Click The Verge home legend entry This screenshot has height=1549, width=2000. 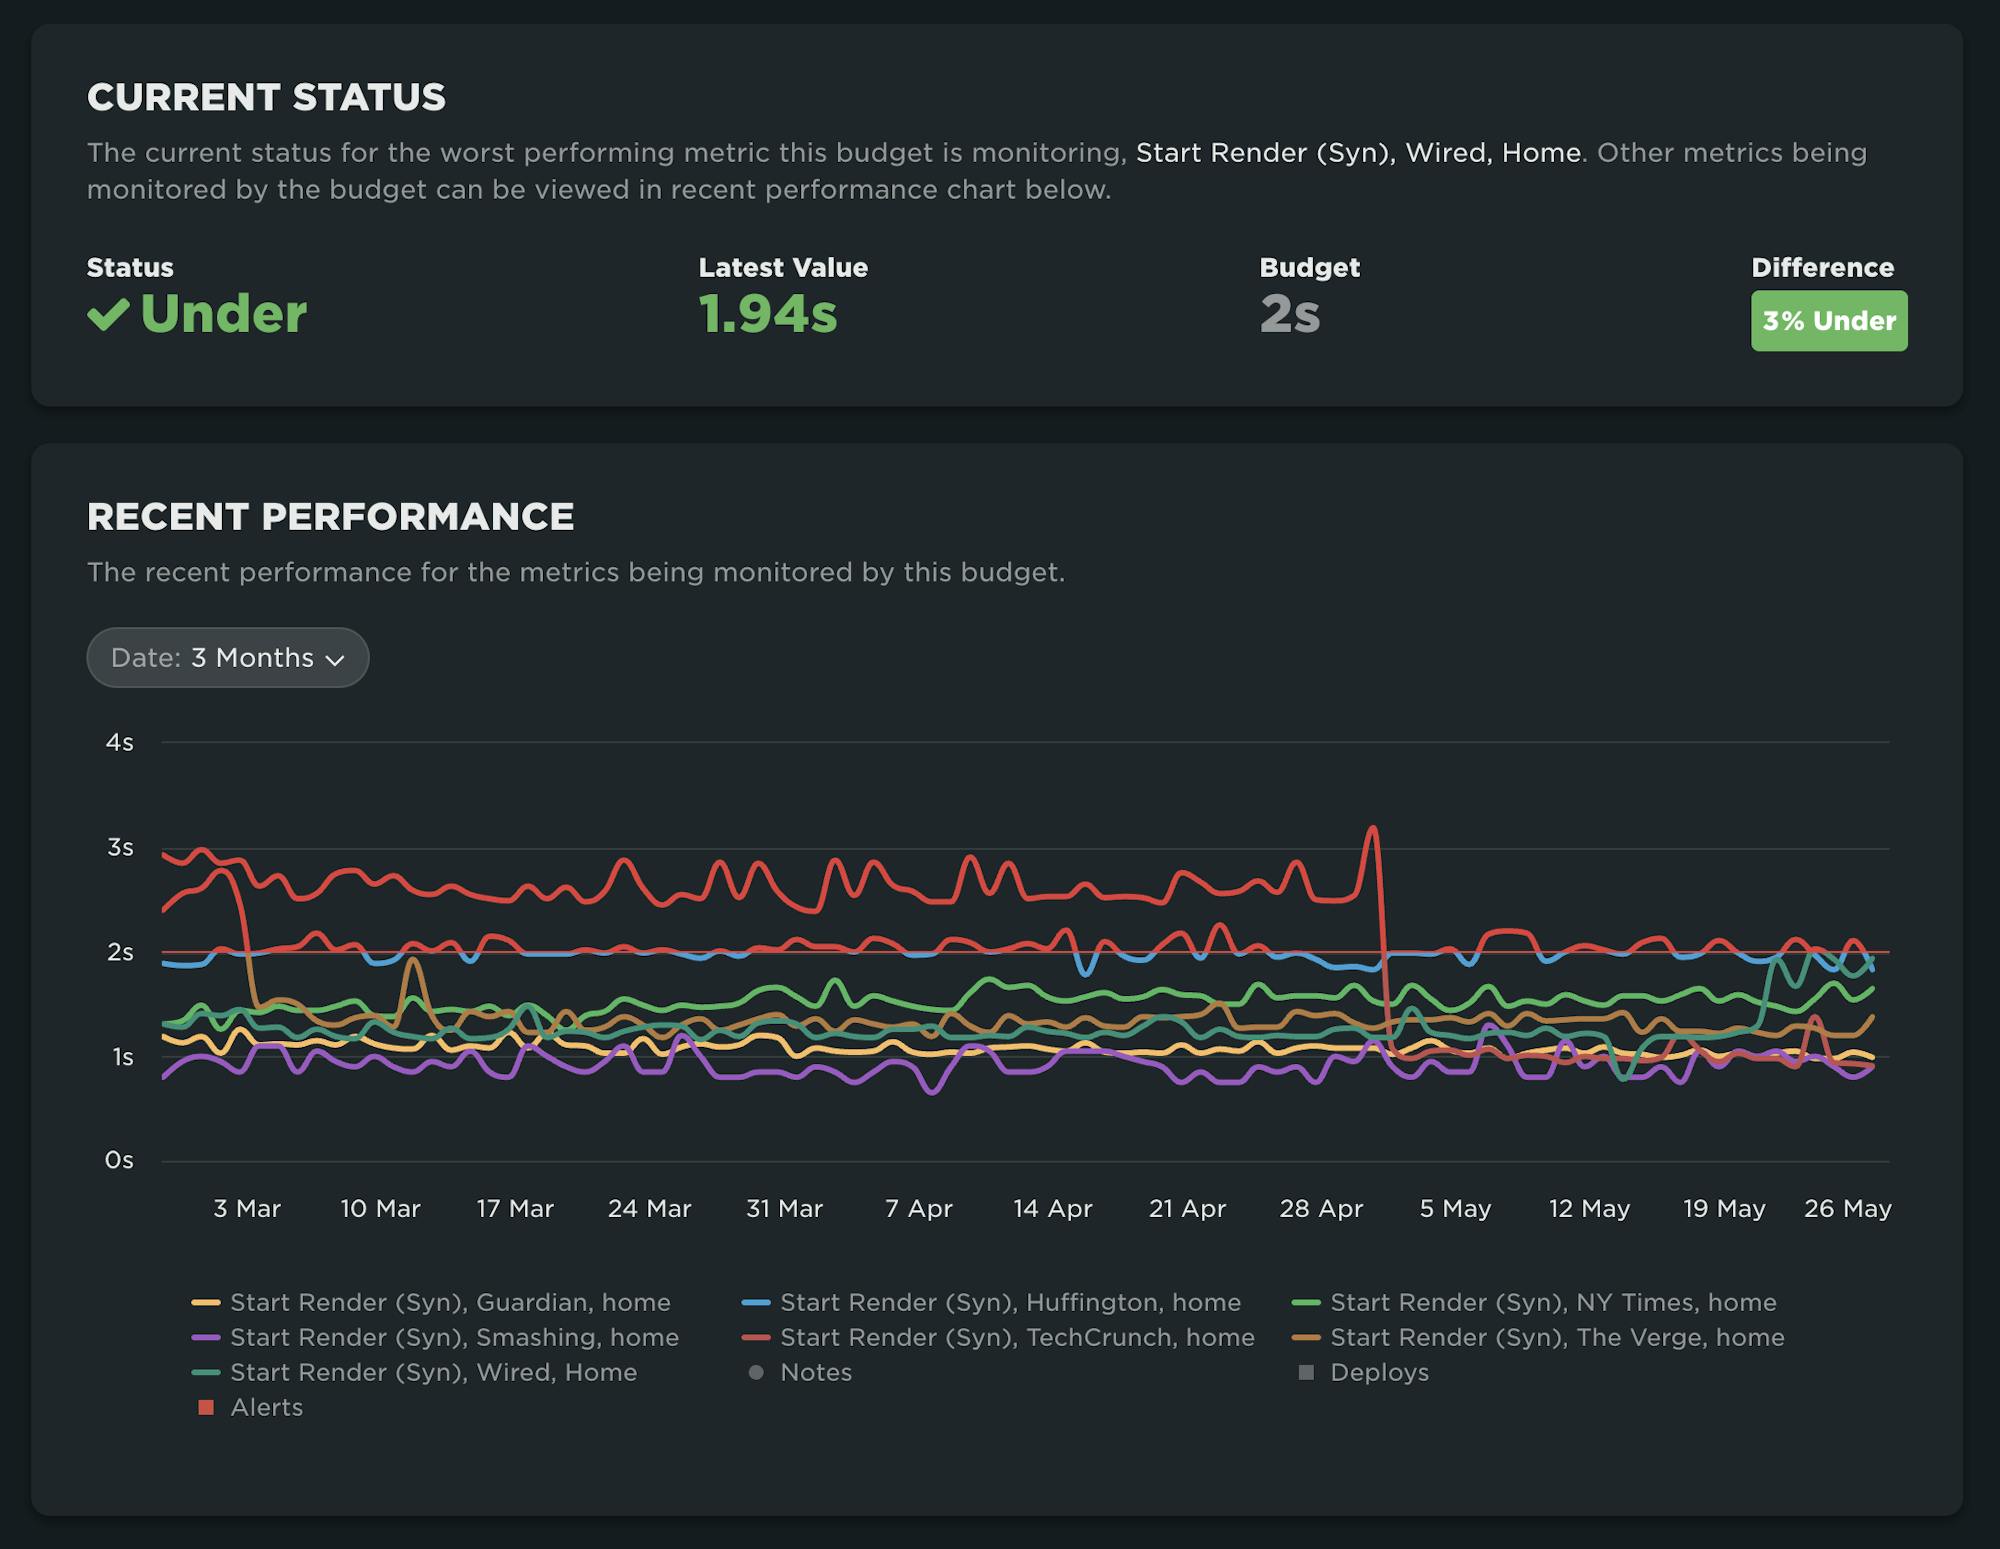pos(1556,1337)
